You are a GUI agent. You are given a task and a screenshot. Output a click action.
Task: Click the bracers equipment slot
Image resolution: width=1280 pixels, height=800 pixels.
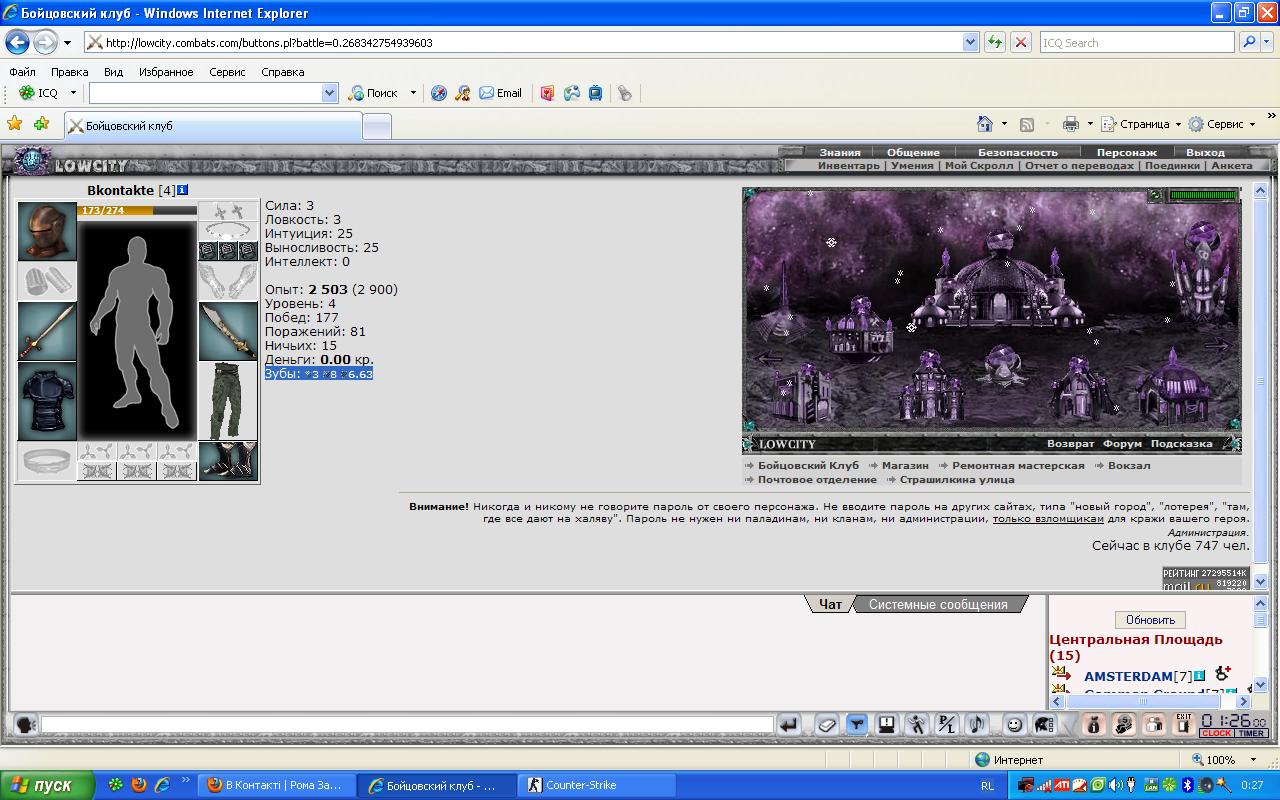click(x=47, y=281)
